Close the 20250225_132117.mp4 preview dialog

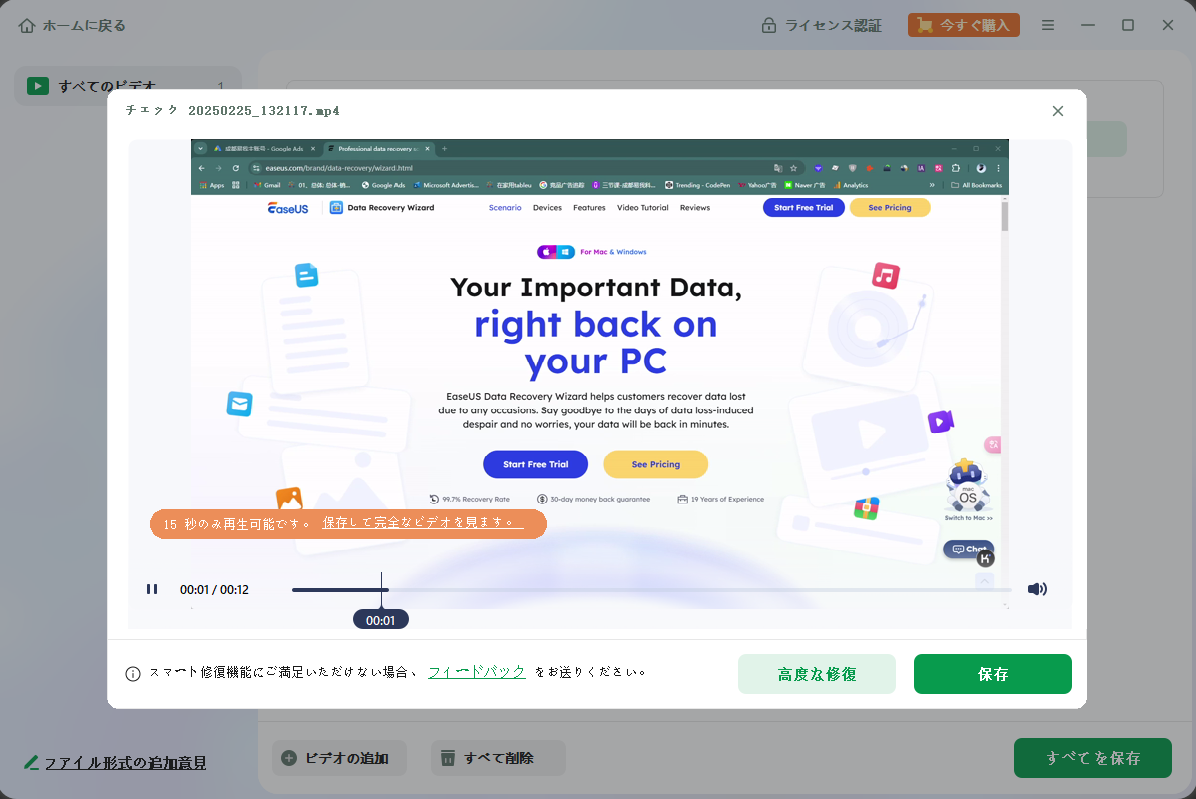click(x=1057, y=111)
